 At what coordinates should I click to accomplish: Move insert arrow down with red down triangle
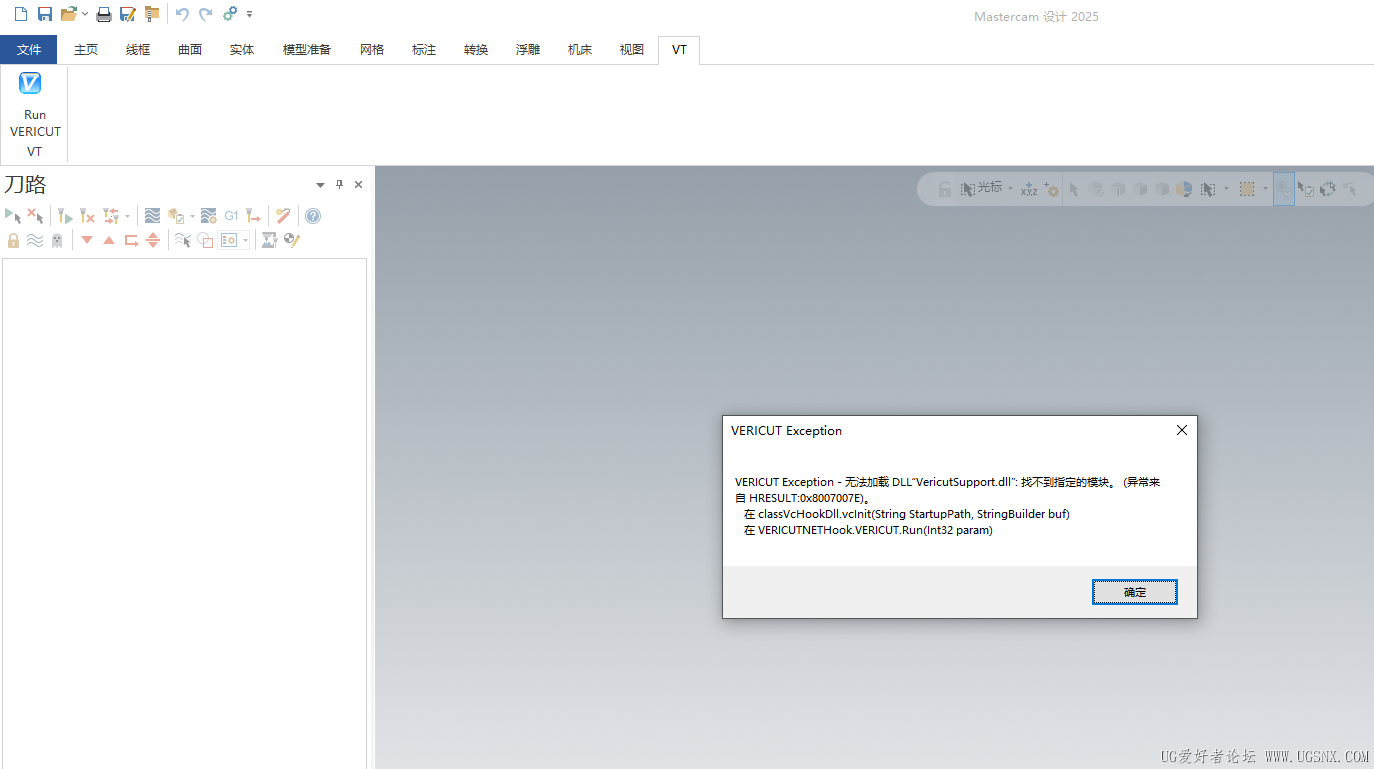click(x=87, y=240)
